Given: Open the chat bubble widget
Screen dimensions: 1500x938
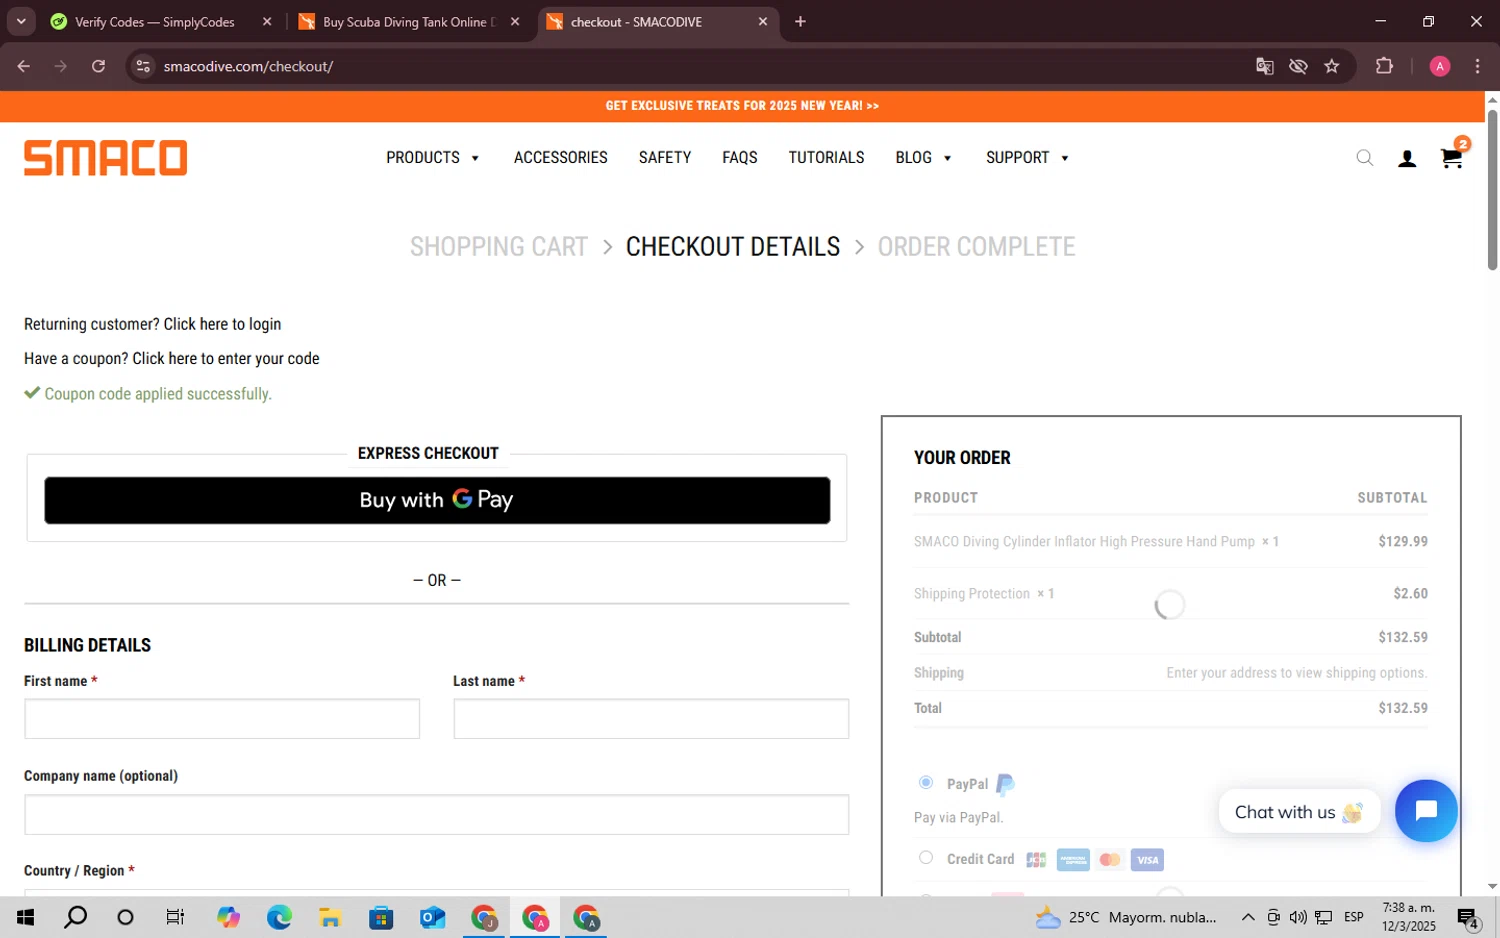Looking at the screenshot, I should pyautogui.click(x=1426, y=811).
